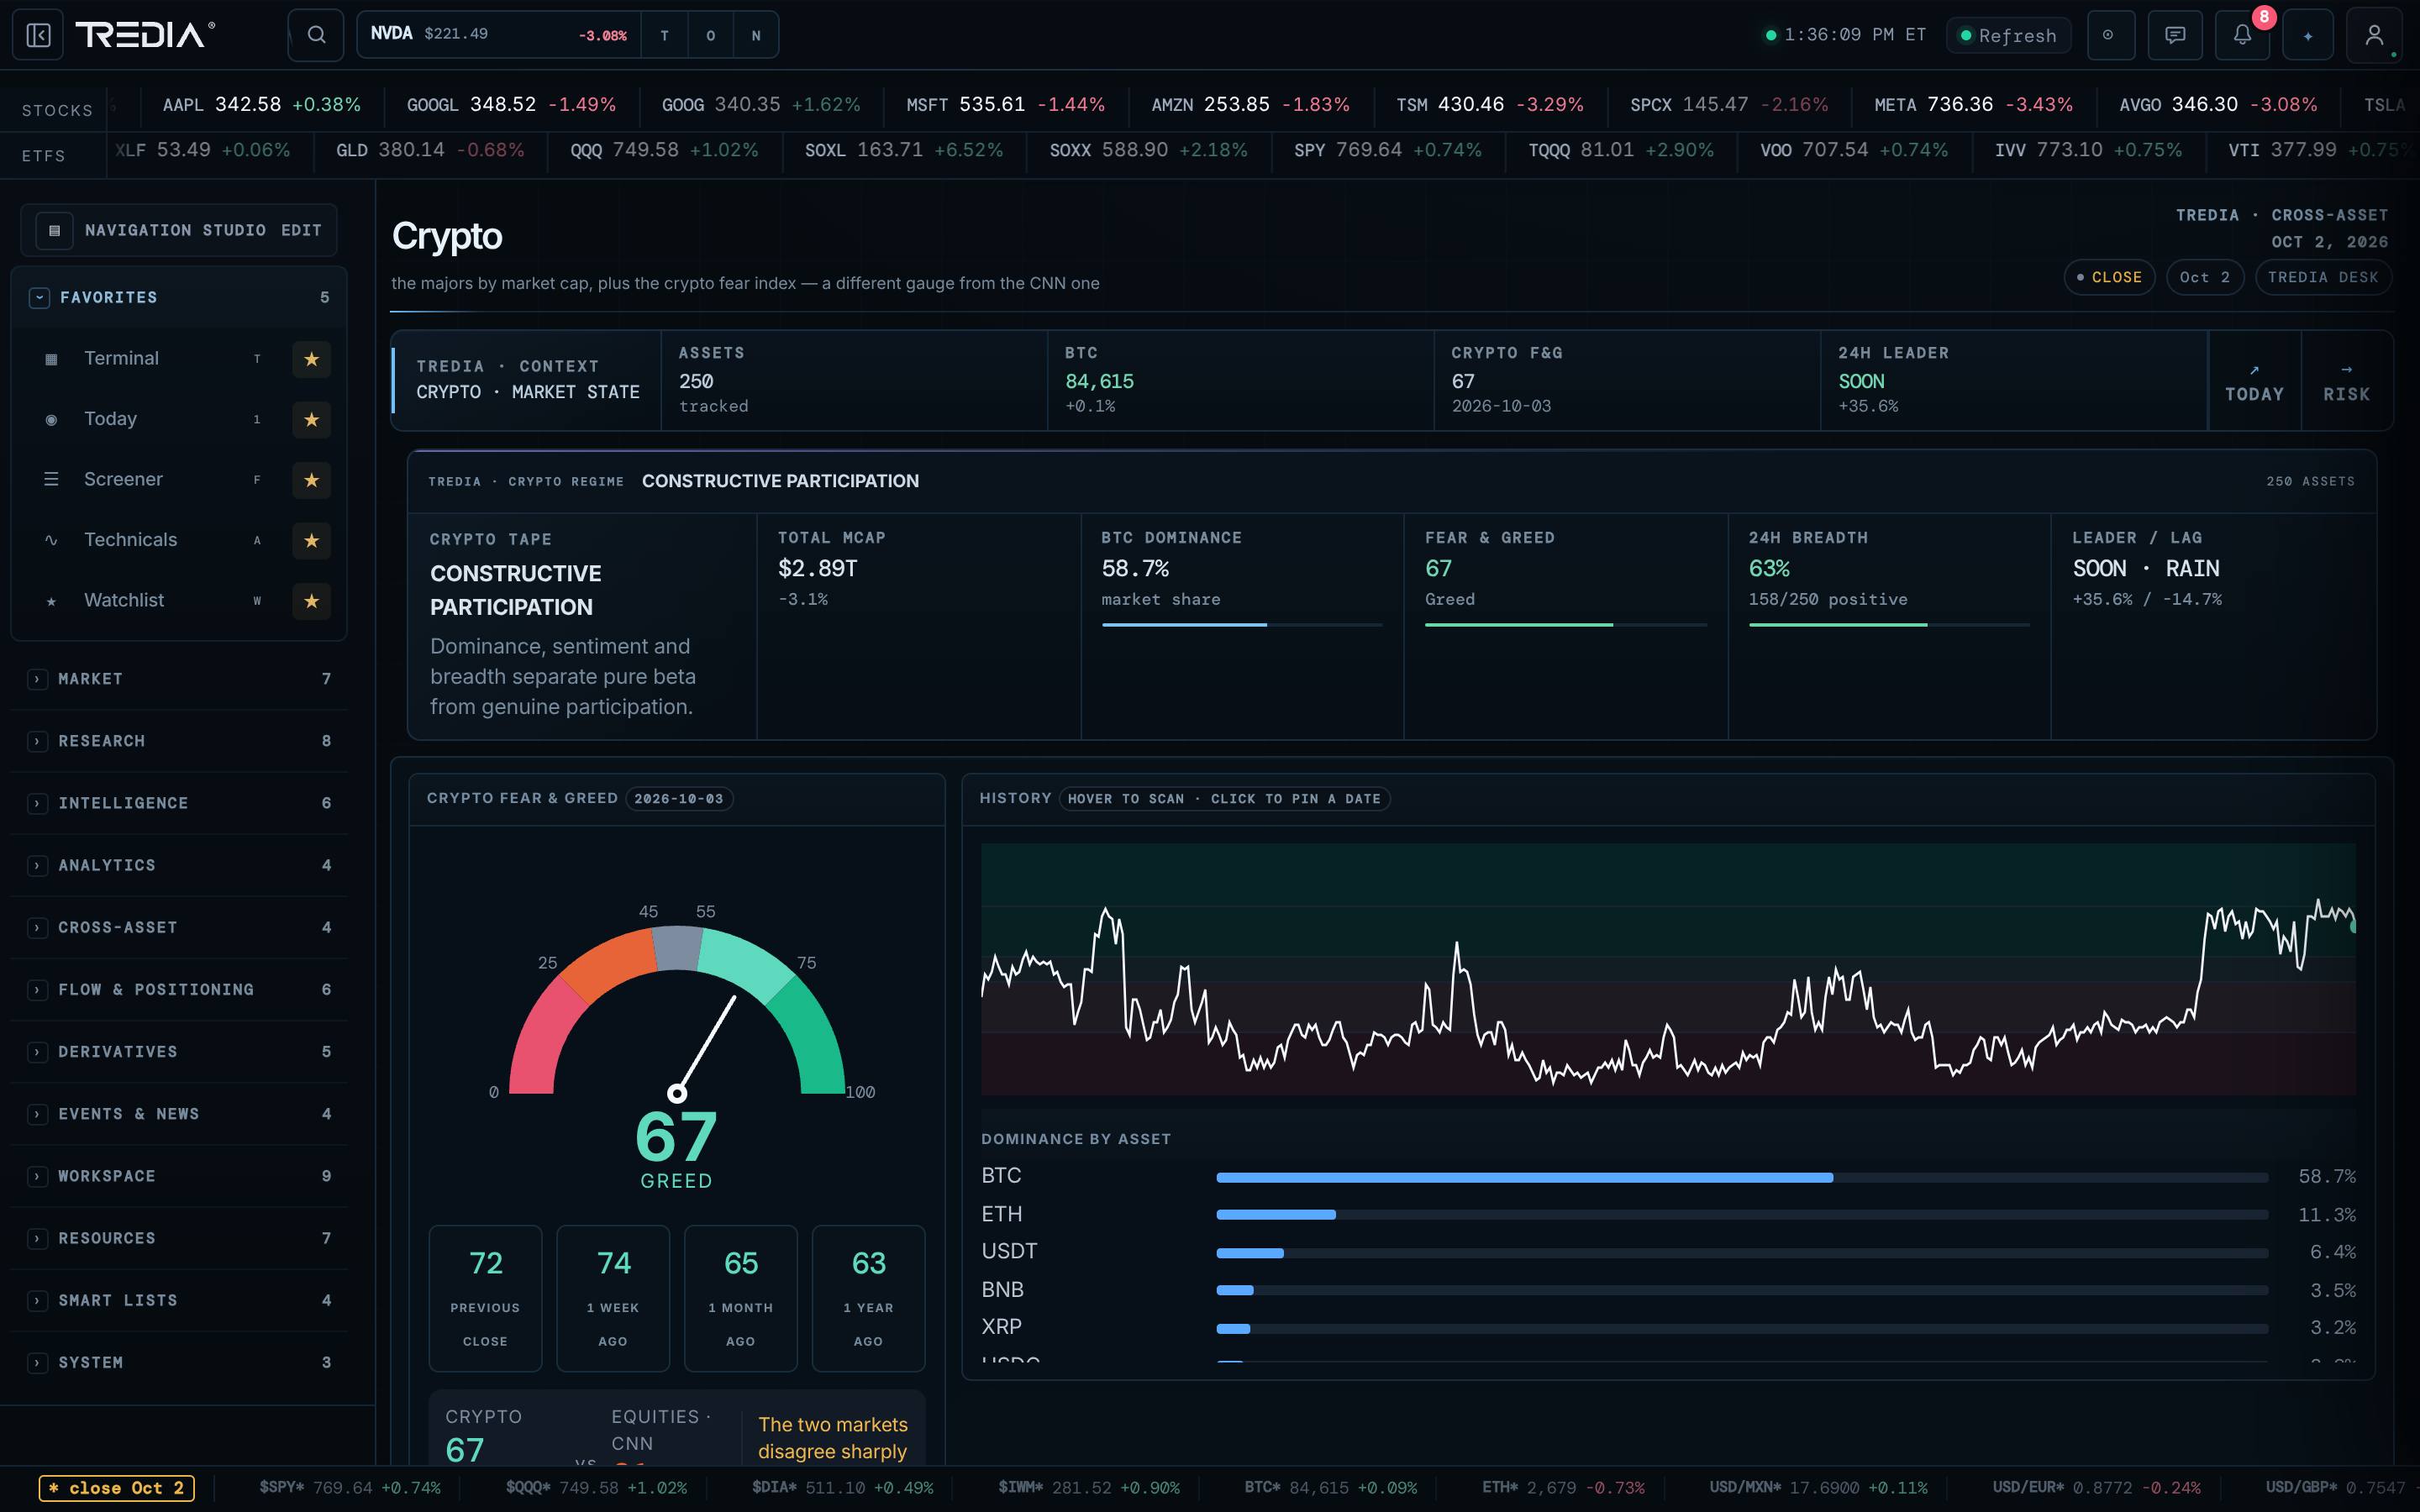Click the Screener list icon
This screenshot has width=2420, height=1512.
[x=51, y=479]
